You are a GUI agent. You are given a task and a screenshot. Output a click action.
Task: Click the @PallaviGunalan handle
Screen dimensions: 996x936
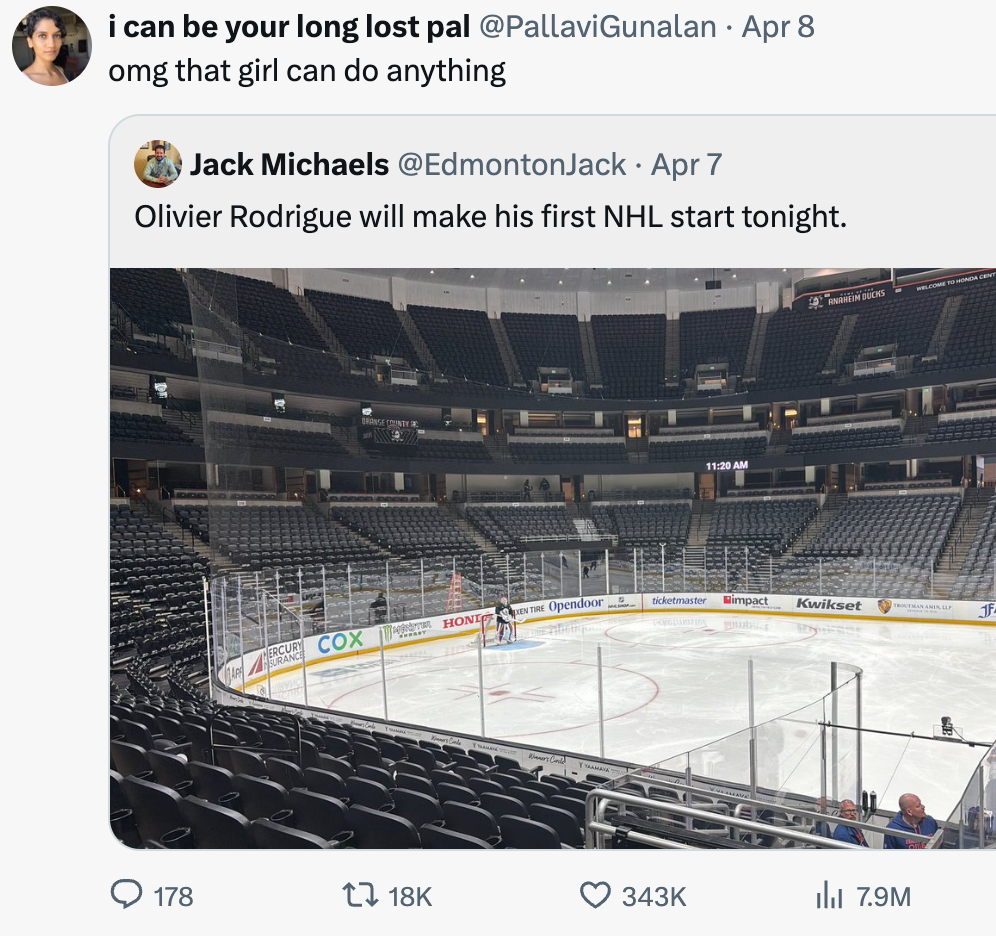pos(597,27)
